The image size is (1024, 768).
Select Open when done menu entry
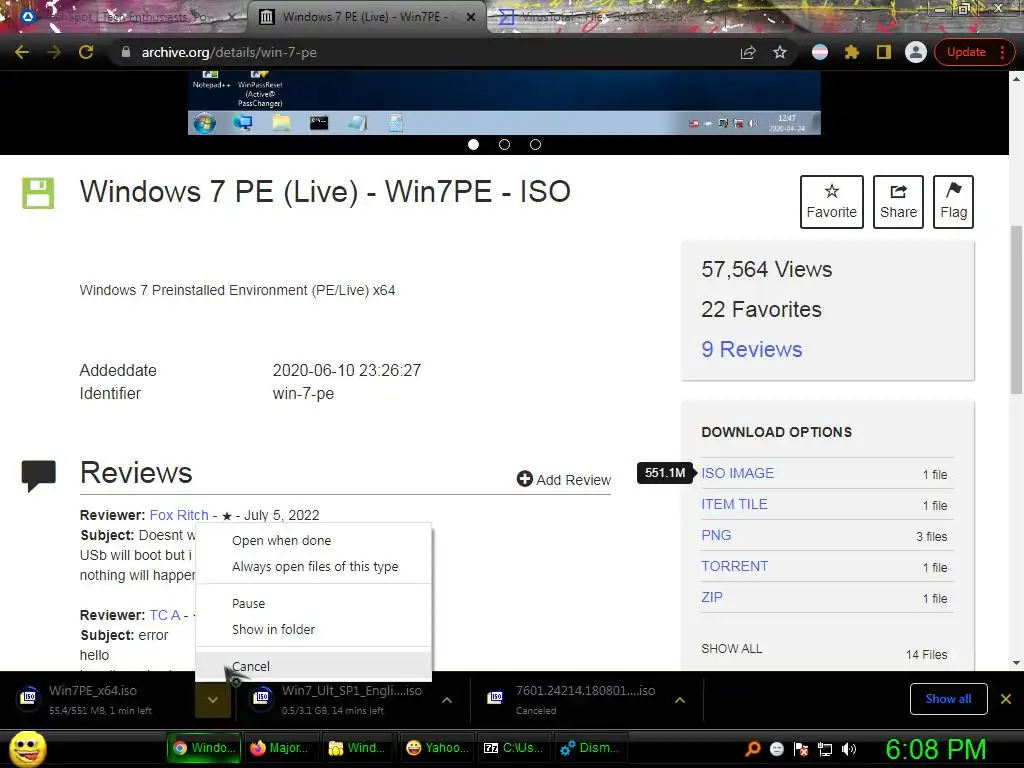313,541
